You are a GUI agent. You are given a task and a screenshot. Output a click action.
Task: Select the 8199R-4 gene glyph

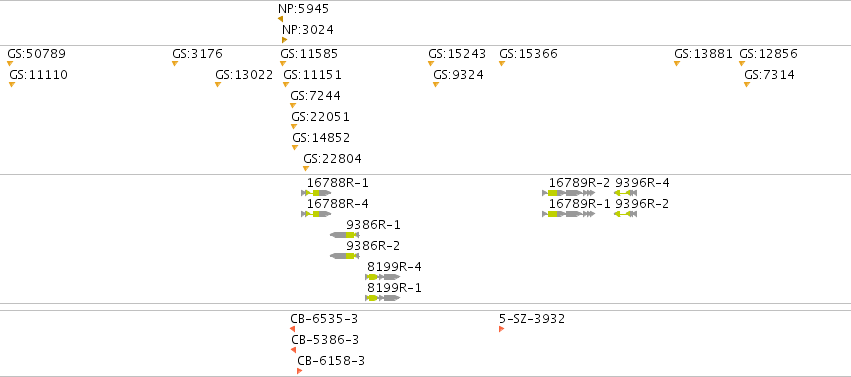[x=383, y=277]
